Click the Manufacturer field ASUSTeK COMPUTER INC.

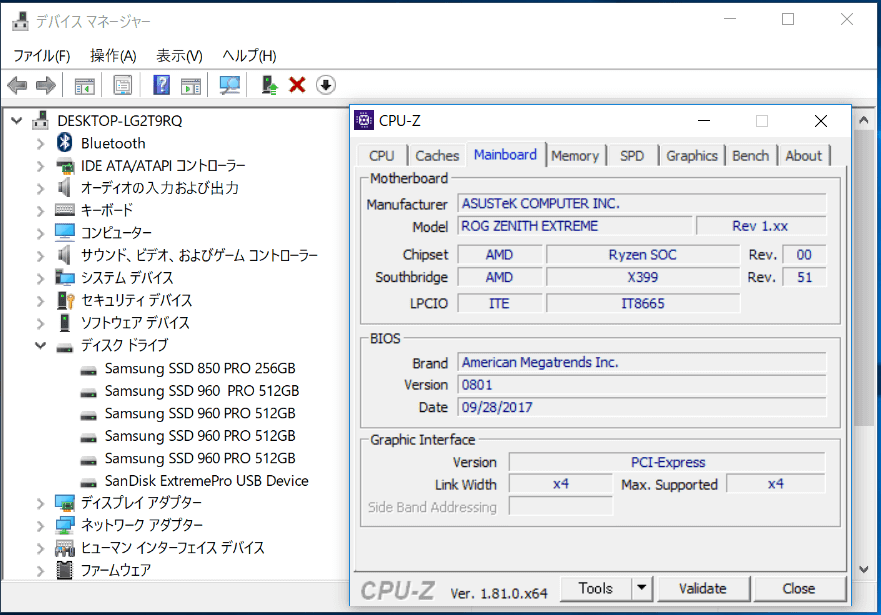[642, 203]
